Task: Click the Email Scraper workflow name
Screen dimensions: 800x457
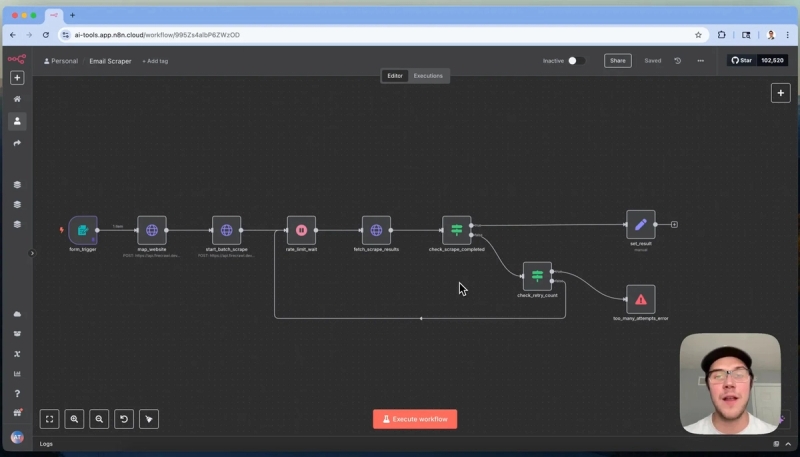Action: point(110,61)
